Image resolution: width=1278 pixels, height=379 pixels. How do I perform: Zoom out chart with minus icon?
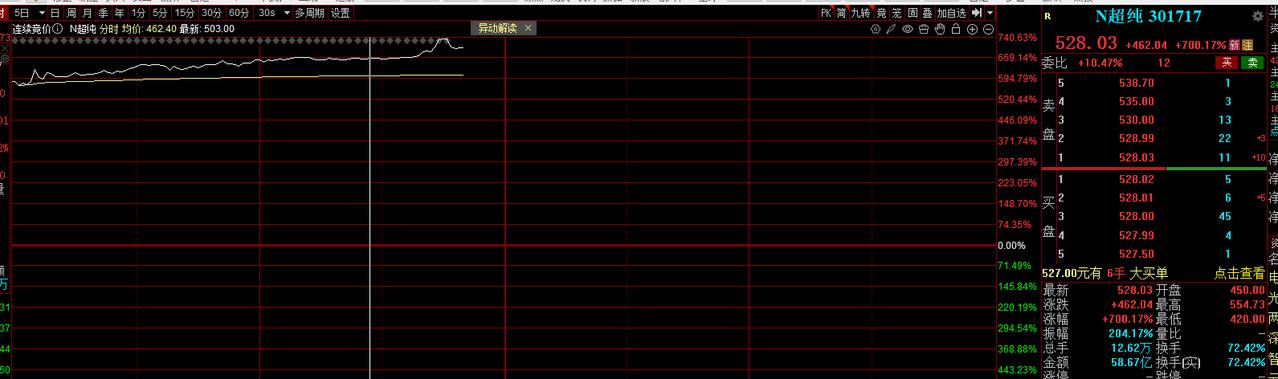[x=988, y=29]
